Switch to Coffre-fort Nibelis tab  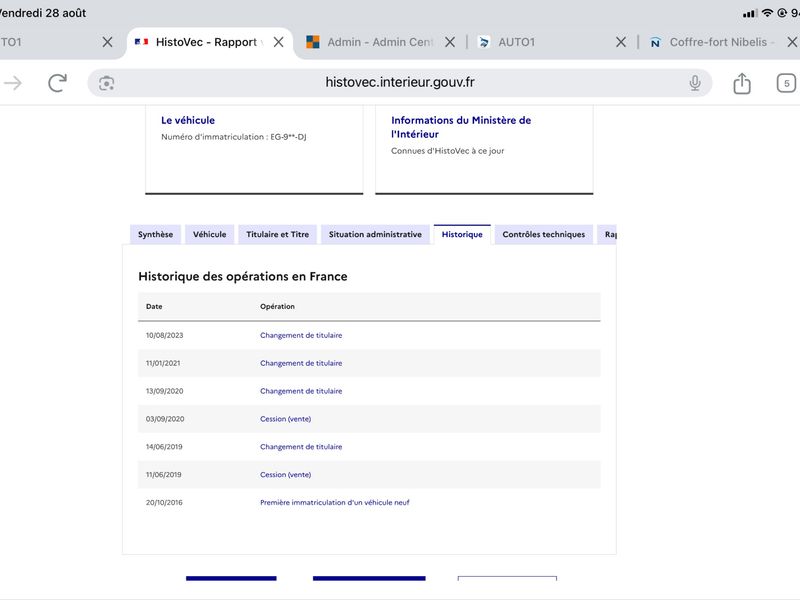tap(712, 42)
